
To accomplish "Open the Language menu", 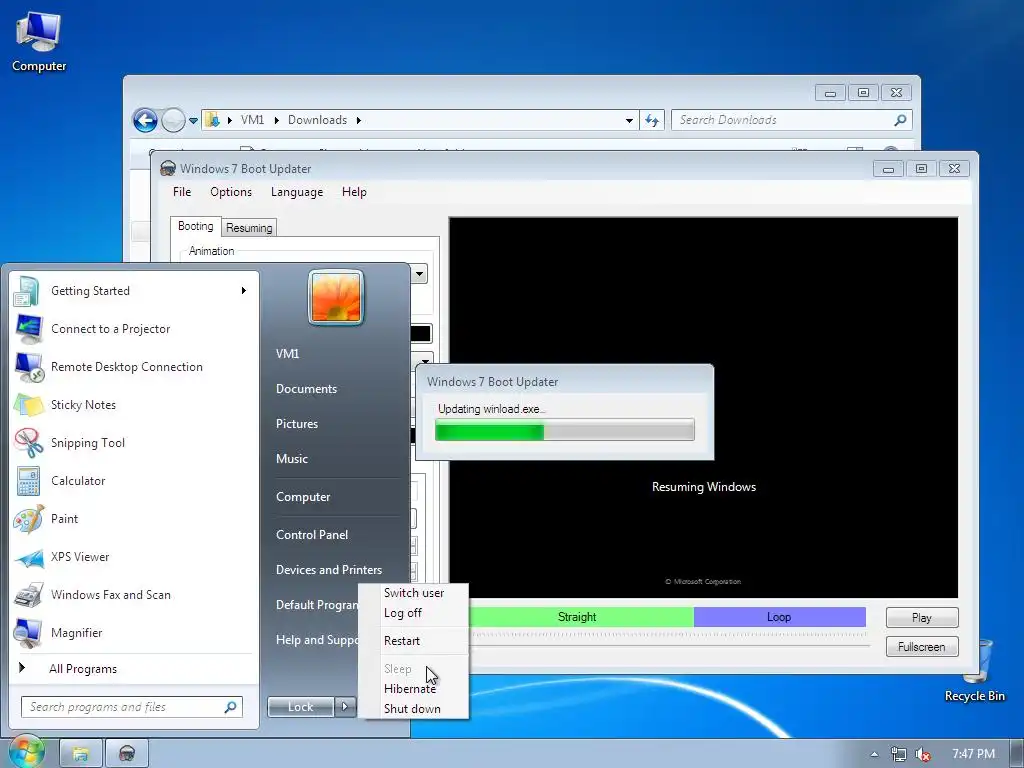I will pyautogui.click(x=297, y=192).
